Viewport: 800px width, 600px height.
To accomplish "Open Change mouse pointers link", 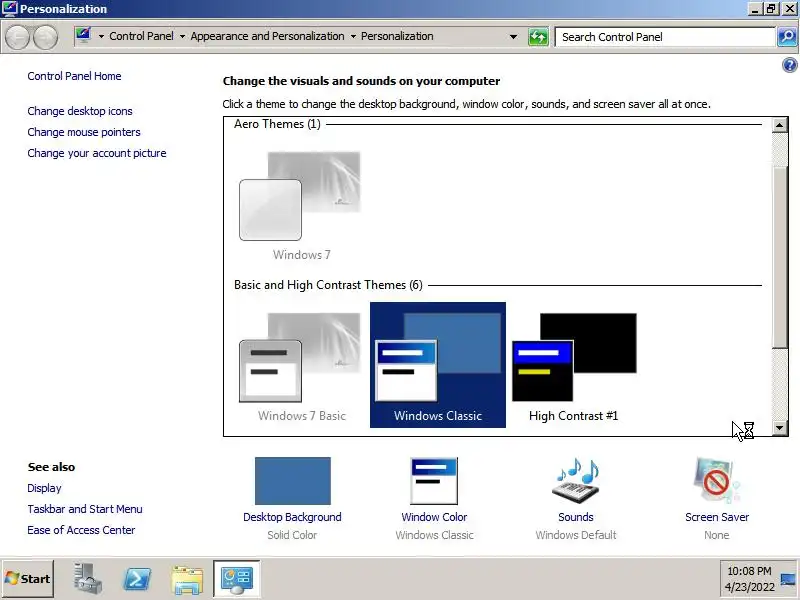I will tap(84, 132).
